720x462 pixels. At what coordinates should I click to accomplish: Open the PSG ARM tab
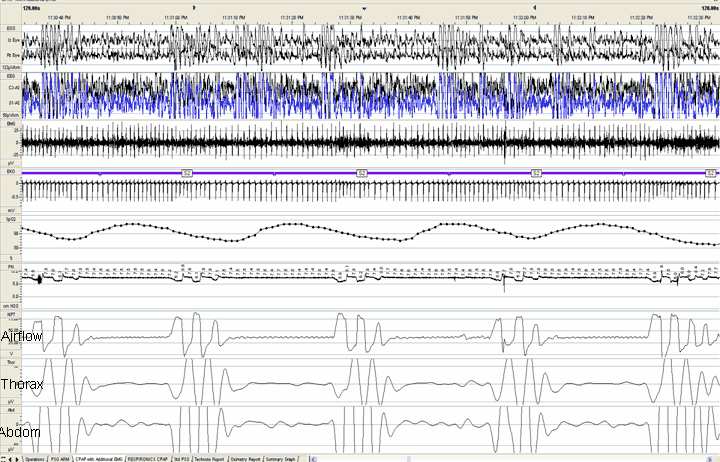(x=62, y=458)
